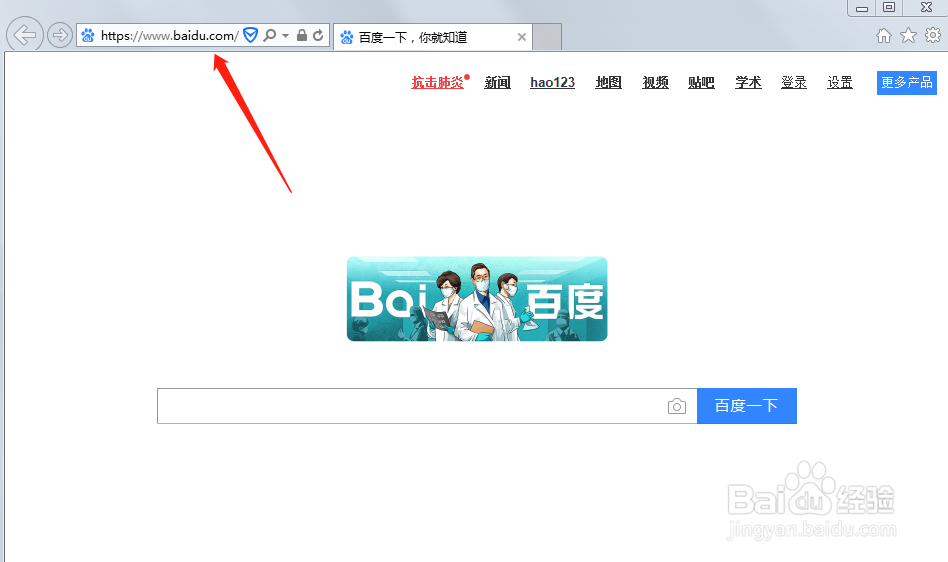Image resolution: width=948 pixels, height=562 pixels.
Task: Click the magnifier search icon in address bar
Action: coord(270,35)
